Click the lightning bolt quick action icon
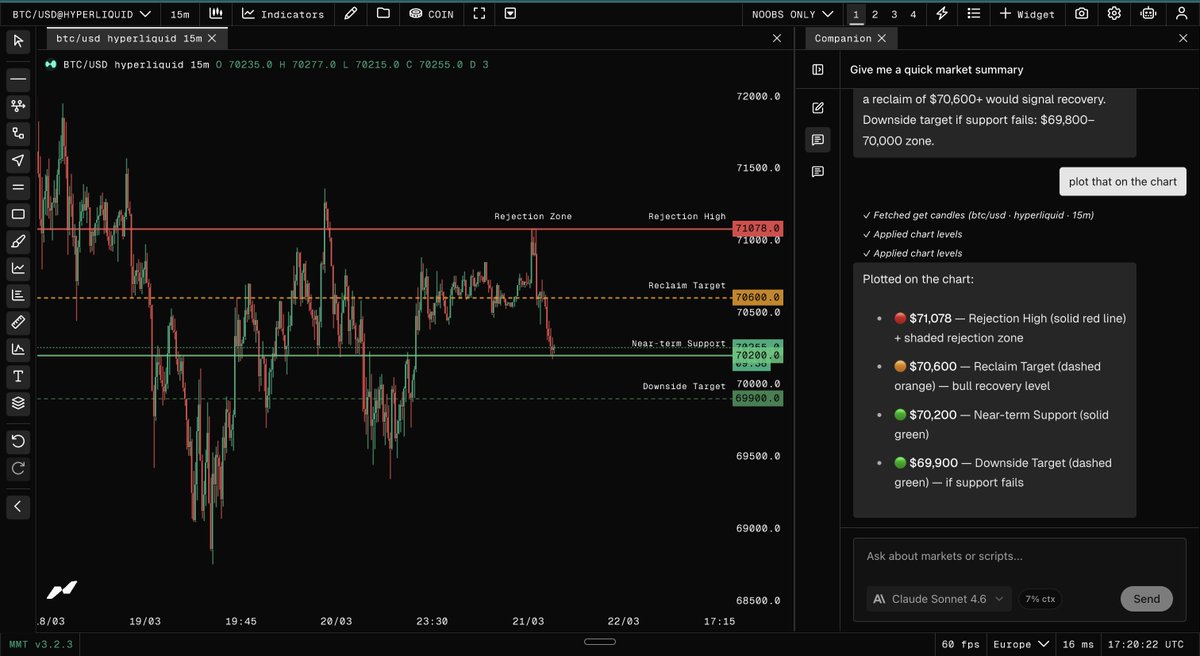1200x656 pixels. pos(942,14)
